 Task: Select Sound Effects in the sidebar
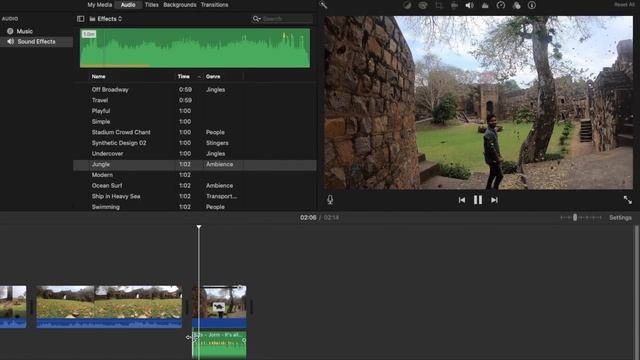click(x=36, y=41)
